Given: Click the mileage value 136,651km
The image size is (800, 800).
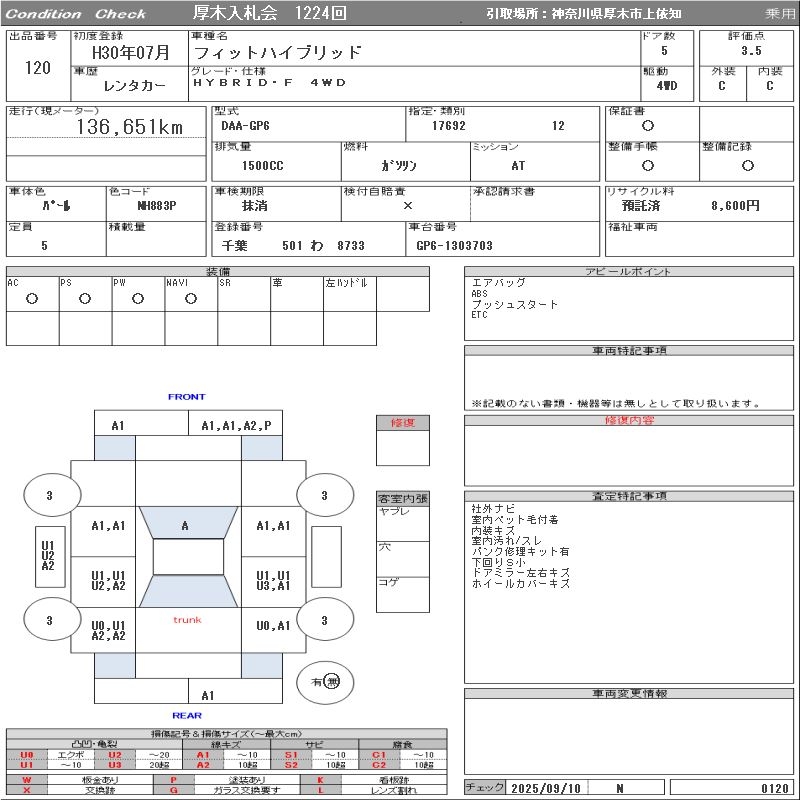Looking at the screenshot, I should [130, 127].
